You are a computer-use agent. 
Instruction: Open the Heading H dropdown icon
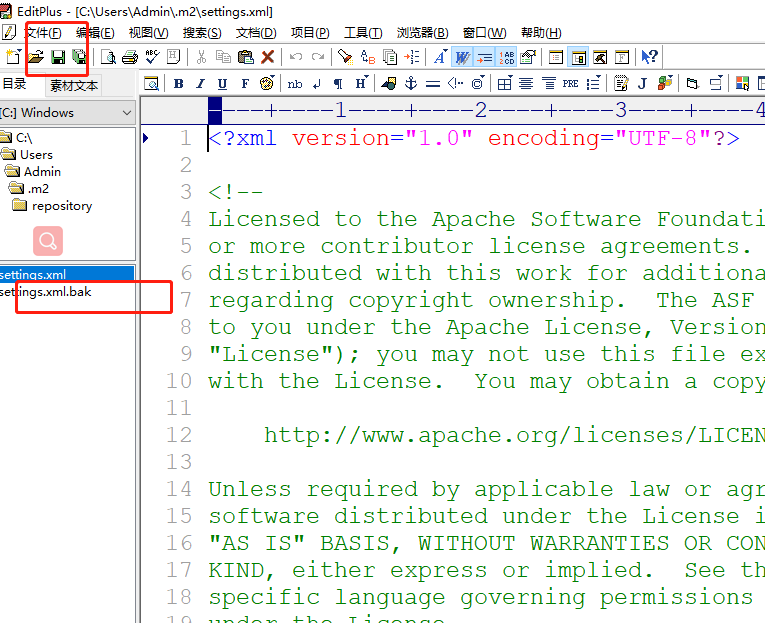pos(362,83)
